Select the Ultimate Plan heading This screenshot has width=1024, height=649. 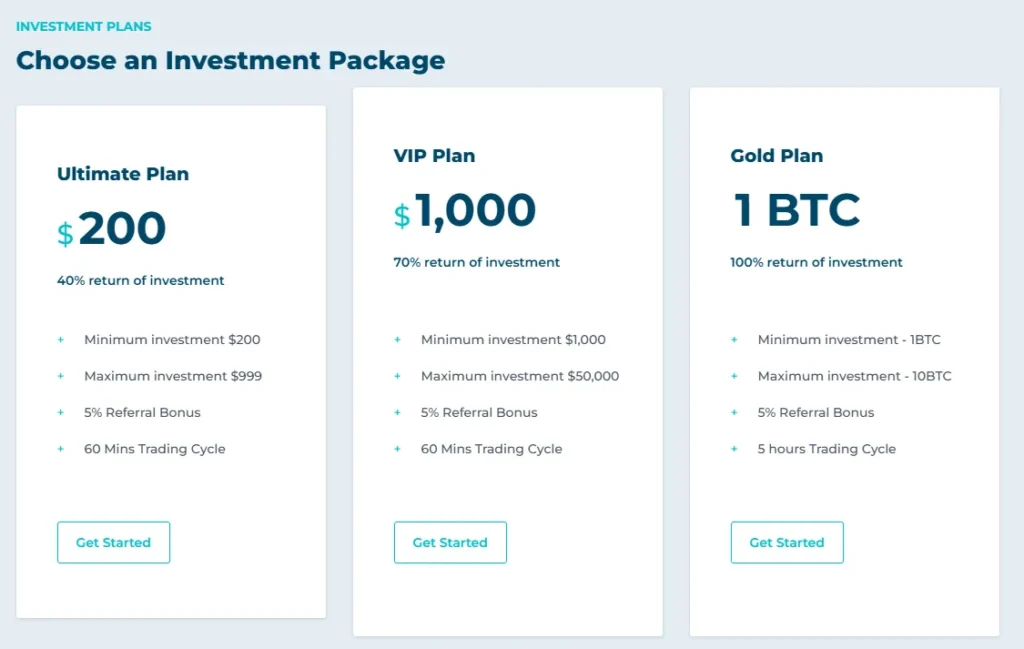[x=122, y=173]
